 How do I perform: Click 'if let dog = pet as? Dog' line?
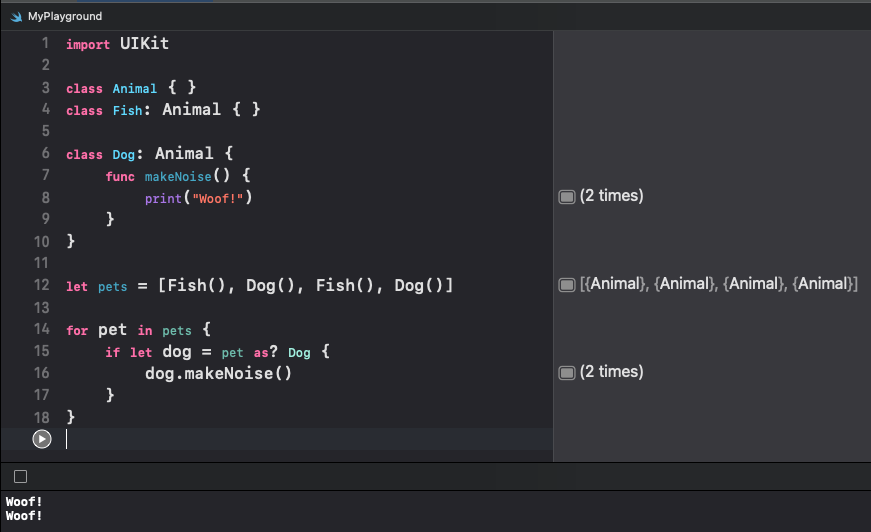coord(218,352)
